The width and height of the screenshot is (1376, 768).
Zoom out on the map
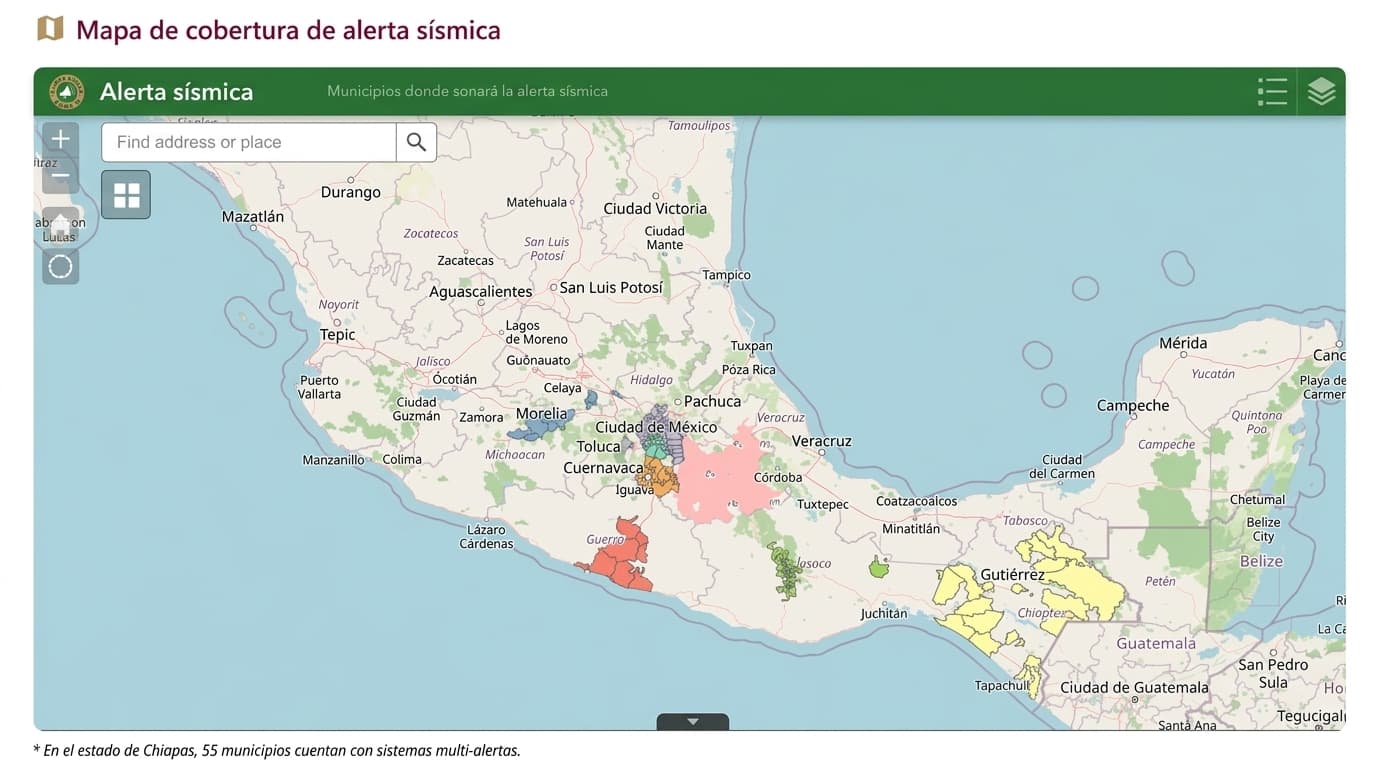click(x=61, y=176)
